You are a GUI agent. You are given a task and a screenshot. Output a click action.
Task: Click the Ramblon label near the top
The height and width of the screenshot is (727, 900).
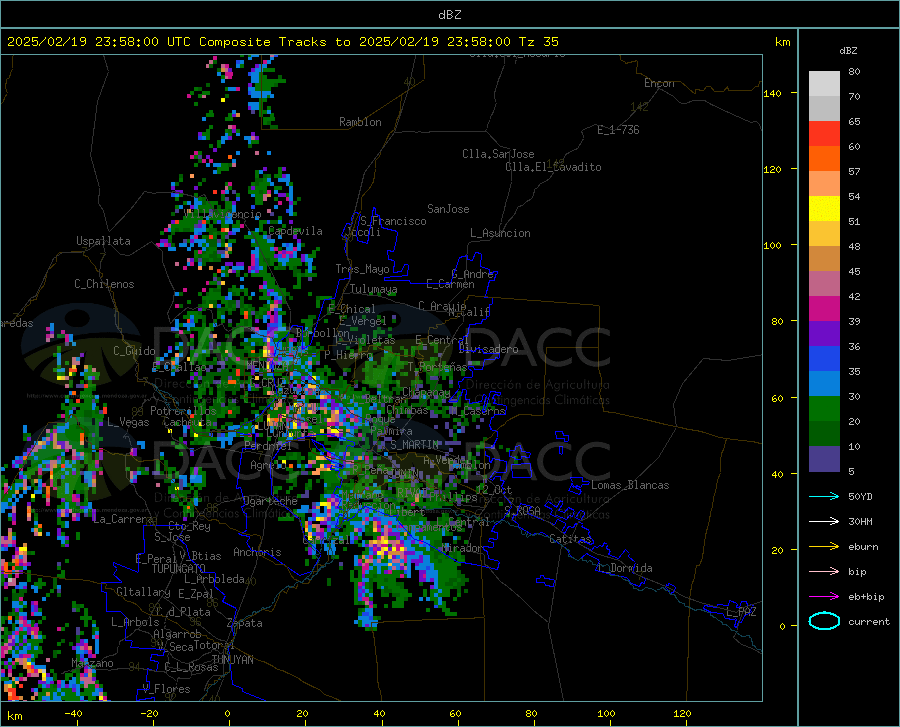click(x=360, y=122)
